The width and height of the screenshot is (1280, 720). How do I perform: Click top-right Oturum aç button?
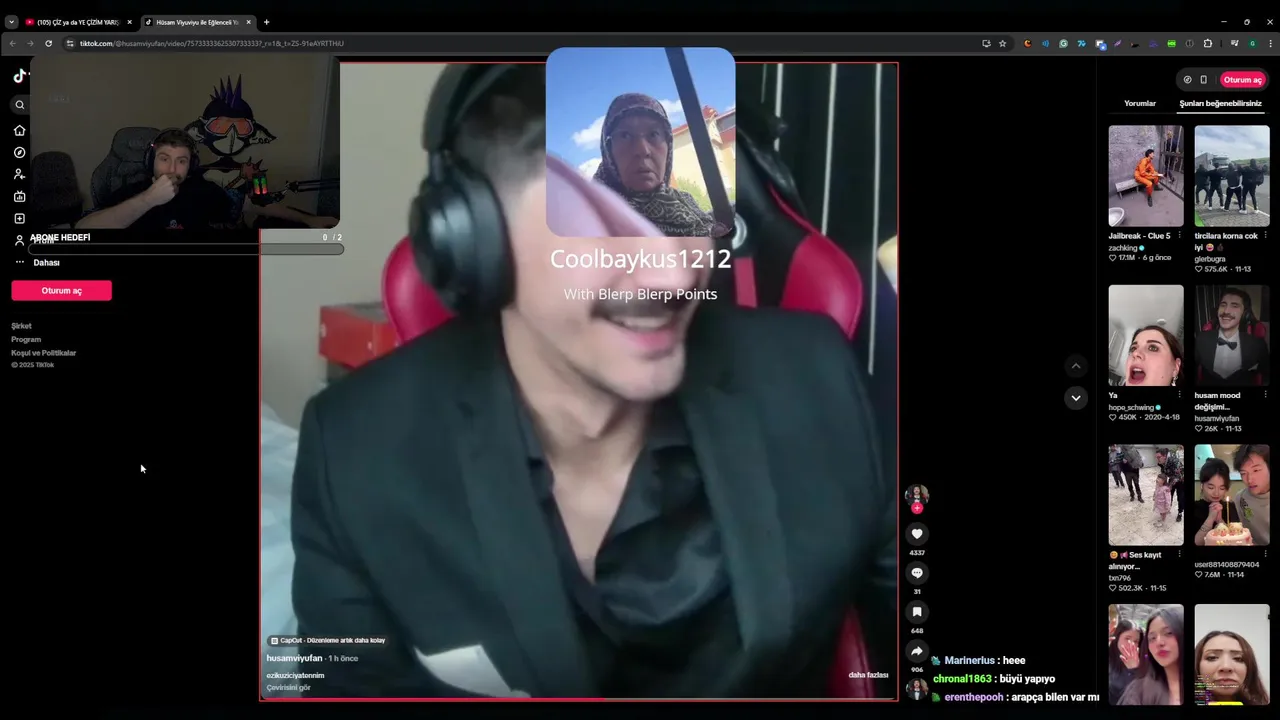click(1243, 80)
